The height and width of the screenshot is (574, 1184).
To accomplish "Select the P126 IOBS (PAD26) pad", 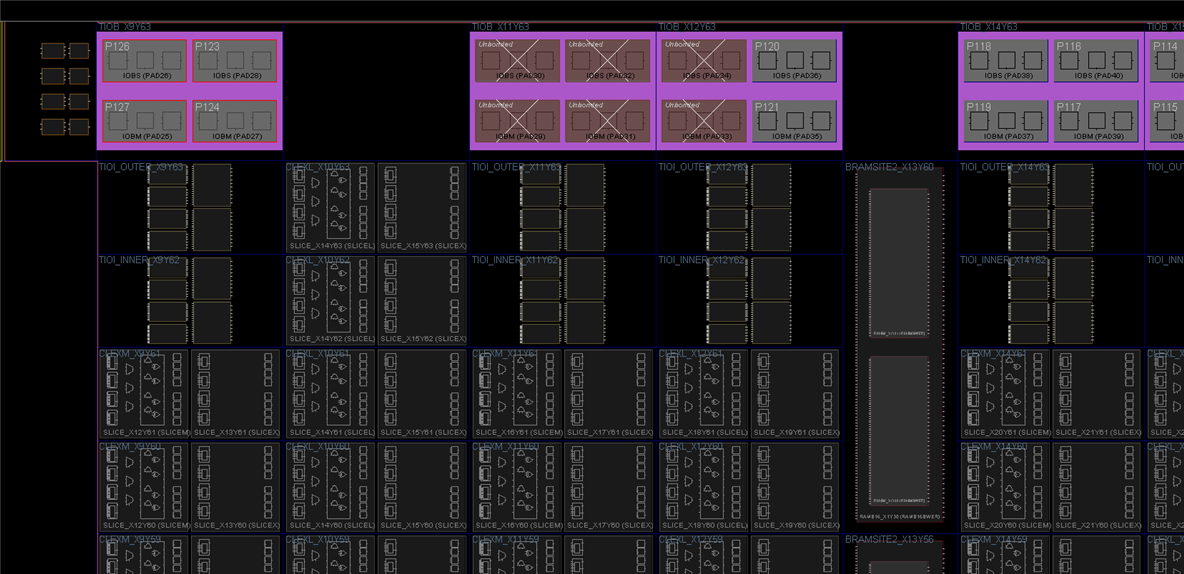I will coord(144,60).
